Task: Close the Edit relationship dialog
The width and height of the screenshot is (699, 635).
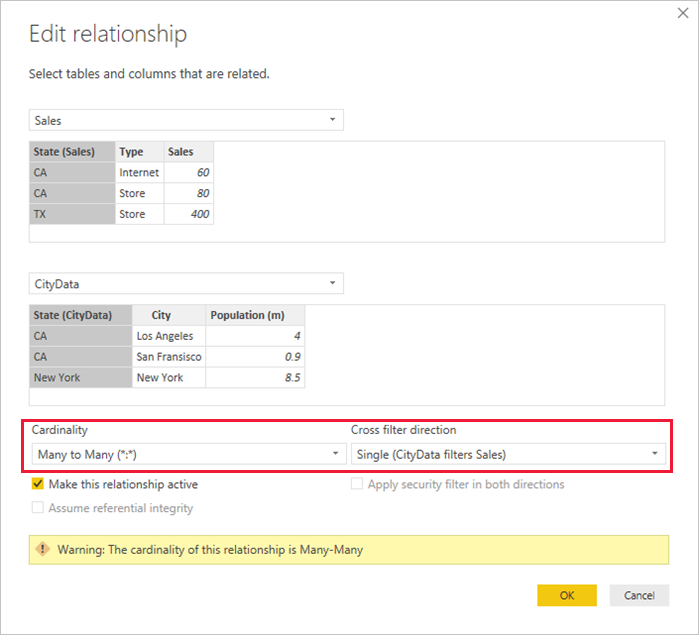Action: tap(683, 13)
